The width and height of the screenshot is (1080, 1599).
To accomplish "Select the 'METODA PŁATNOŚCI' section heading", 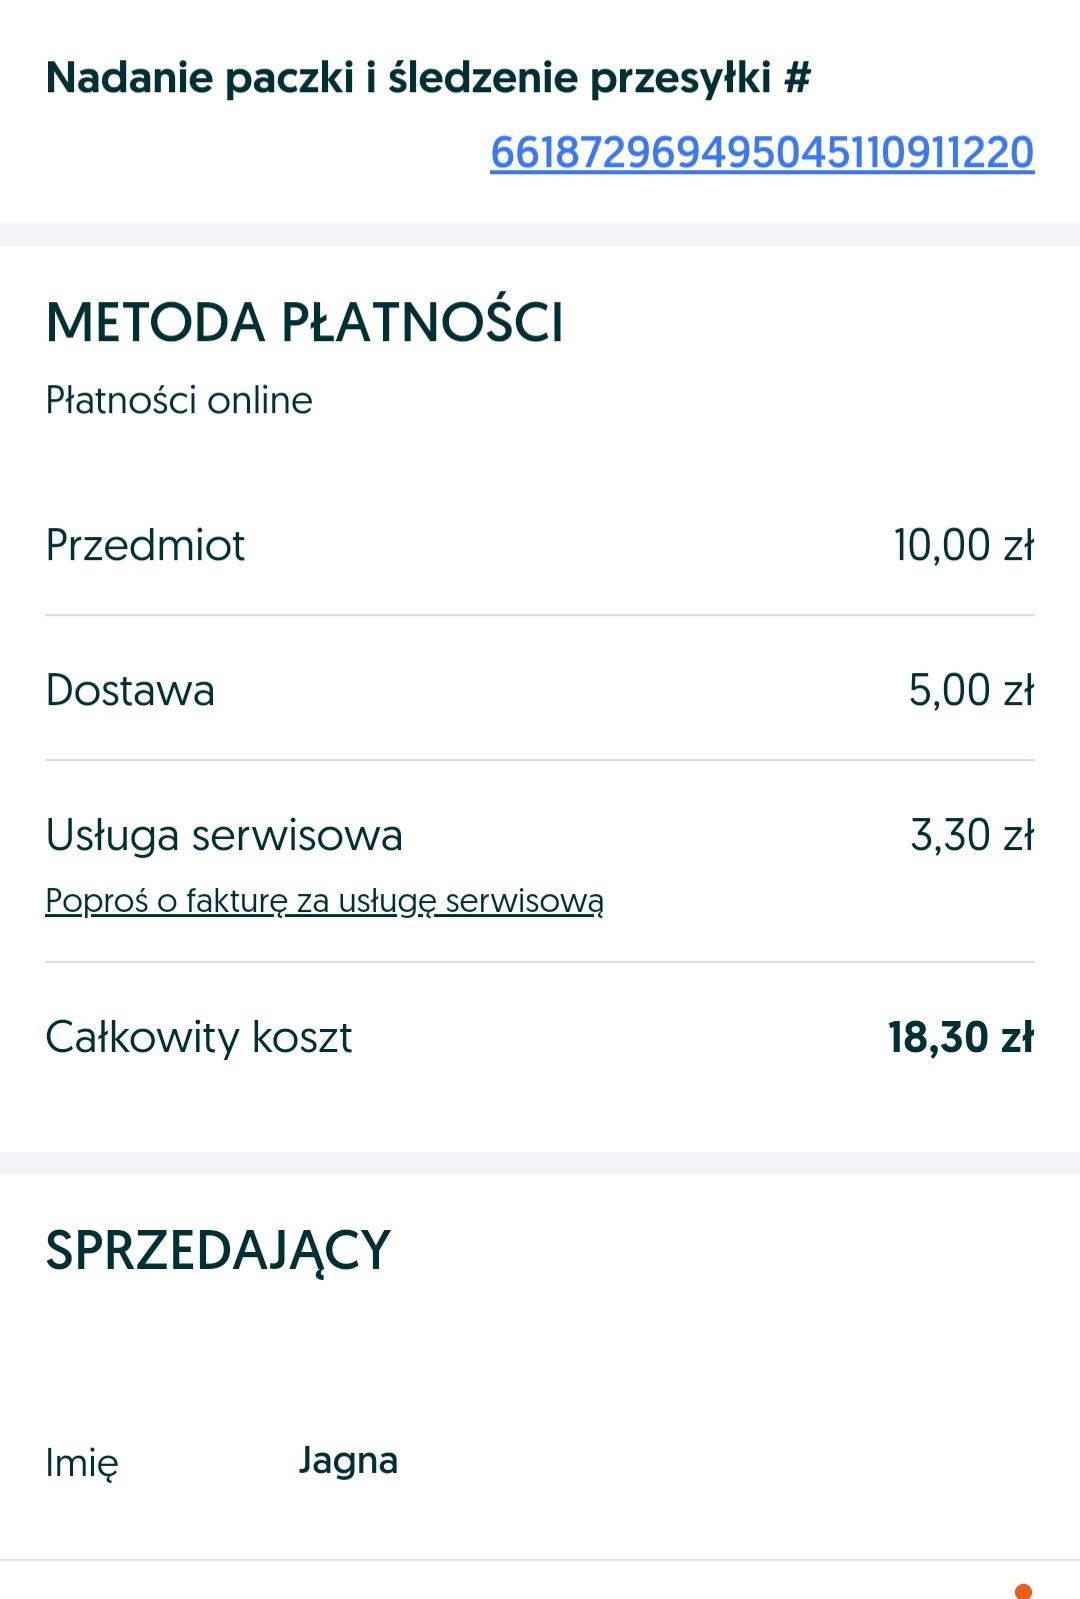I will coord(305,323).
